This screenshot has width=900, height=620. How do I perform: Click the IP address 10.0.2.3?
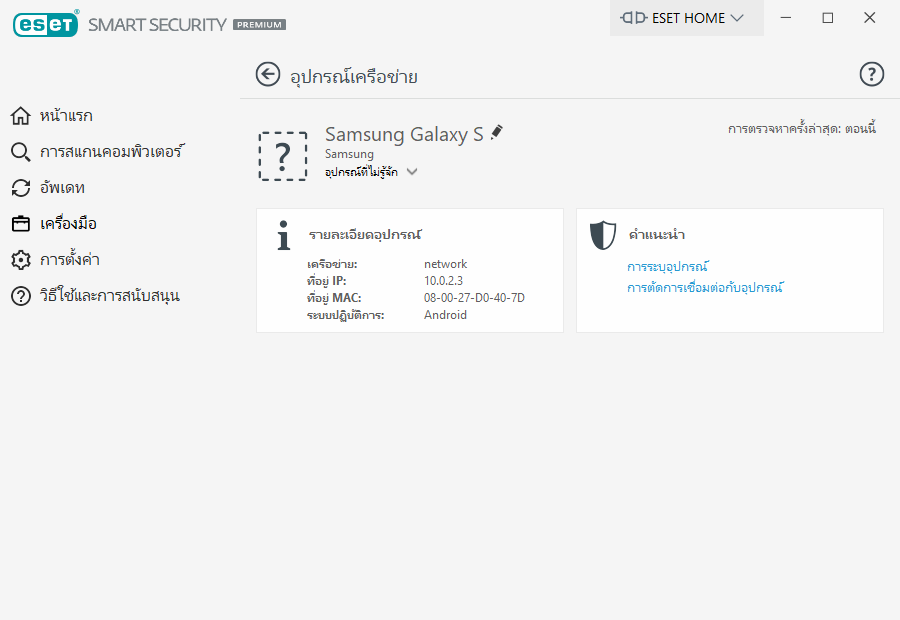point(443,281)
